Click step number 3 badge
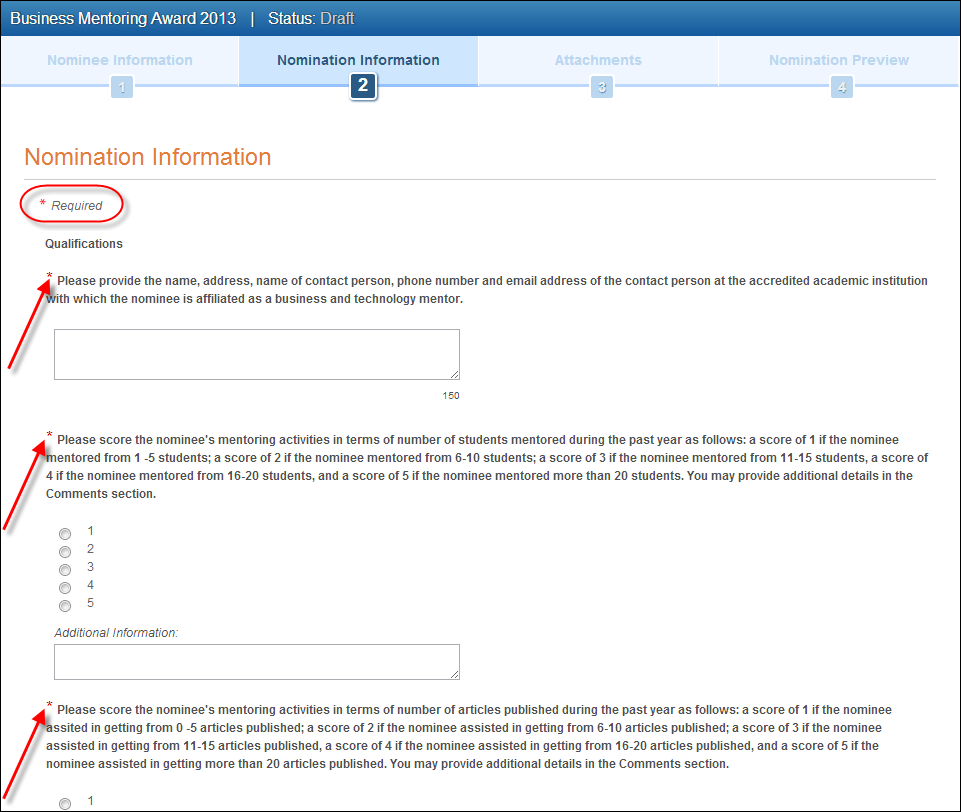The height and width of the screenshot is (812, 961). [602, 87]
